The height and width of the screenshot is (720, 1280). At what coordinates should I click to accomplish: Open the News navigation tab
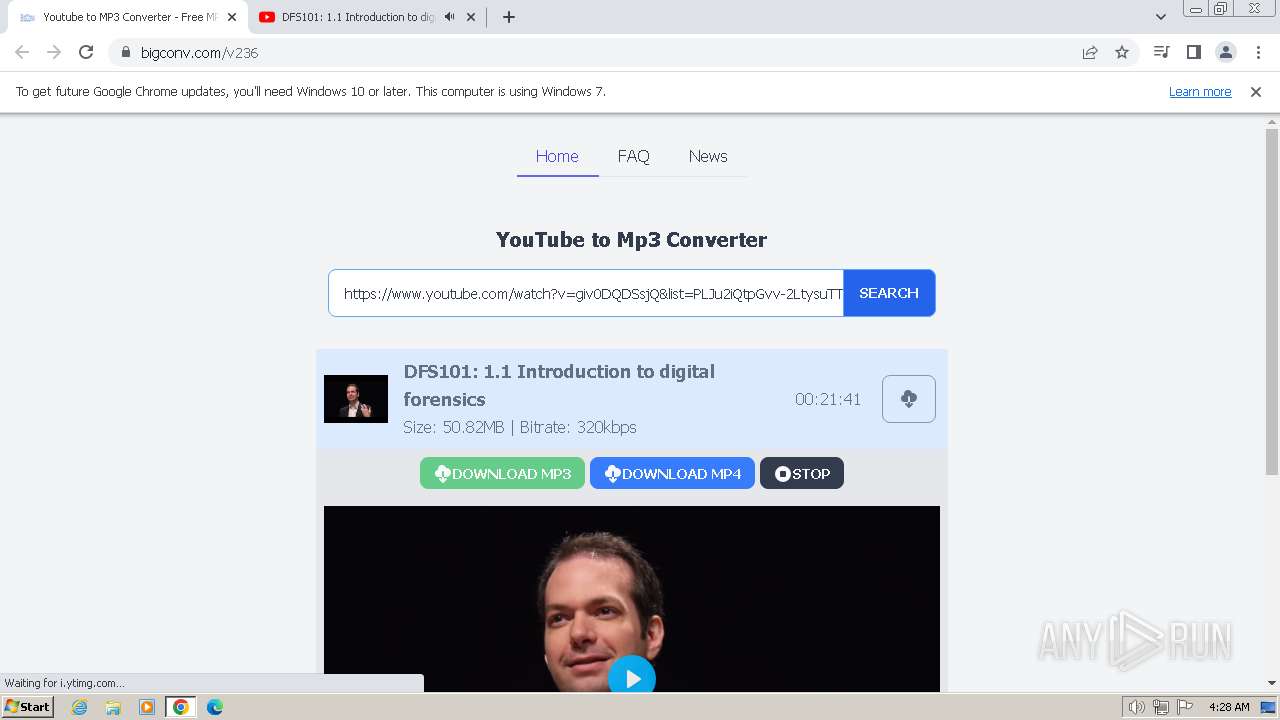[x=708, y=157]
